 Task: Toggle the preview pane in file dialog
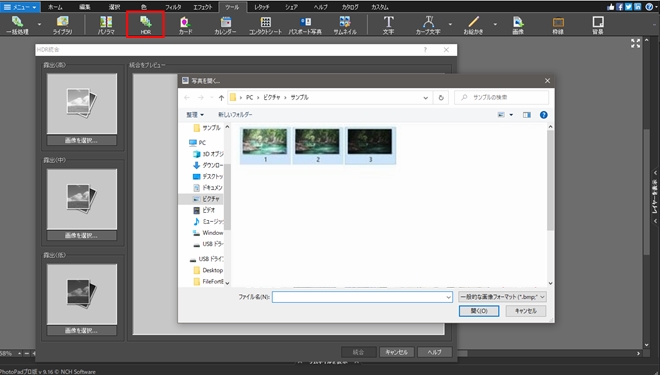pyautogui.click(x=527, y=115)
